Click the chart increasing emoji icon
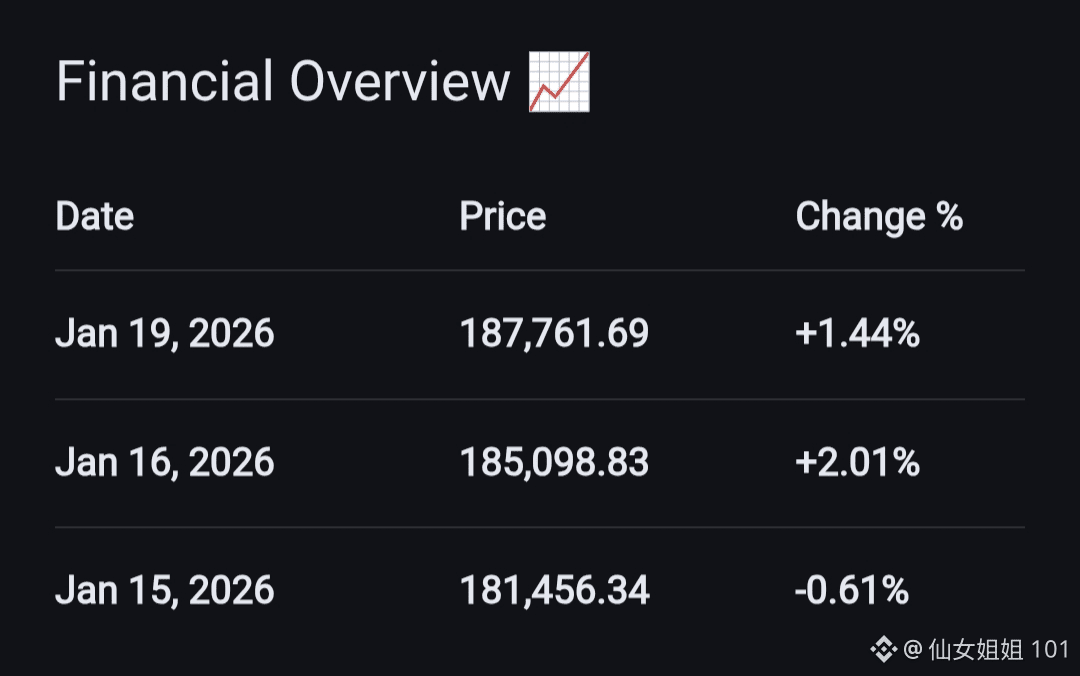Viewport: 1080px width, 676px height. point(559,82)
